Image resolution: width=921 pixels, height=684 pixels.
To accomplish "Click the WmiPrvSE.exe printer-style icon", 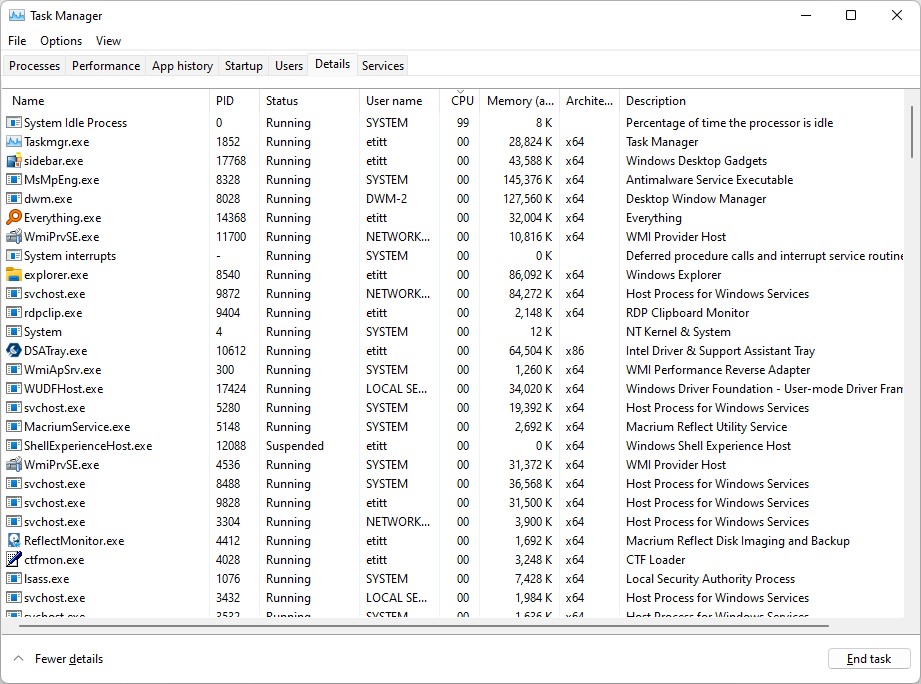I will pyautogui.click(x=13, y=237).
